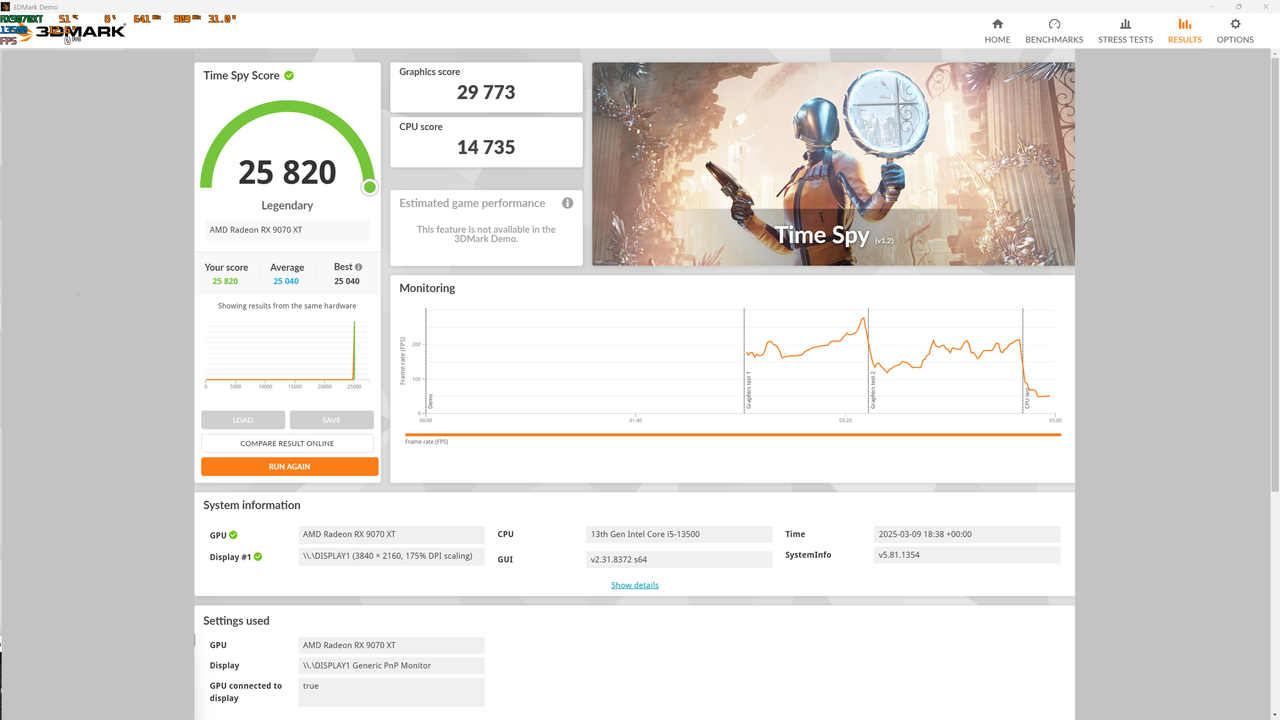Open the Home tab icon
This screenshot has height=720, width=1280.
pos(997,25)
